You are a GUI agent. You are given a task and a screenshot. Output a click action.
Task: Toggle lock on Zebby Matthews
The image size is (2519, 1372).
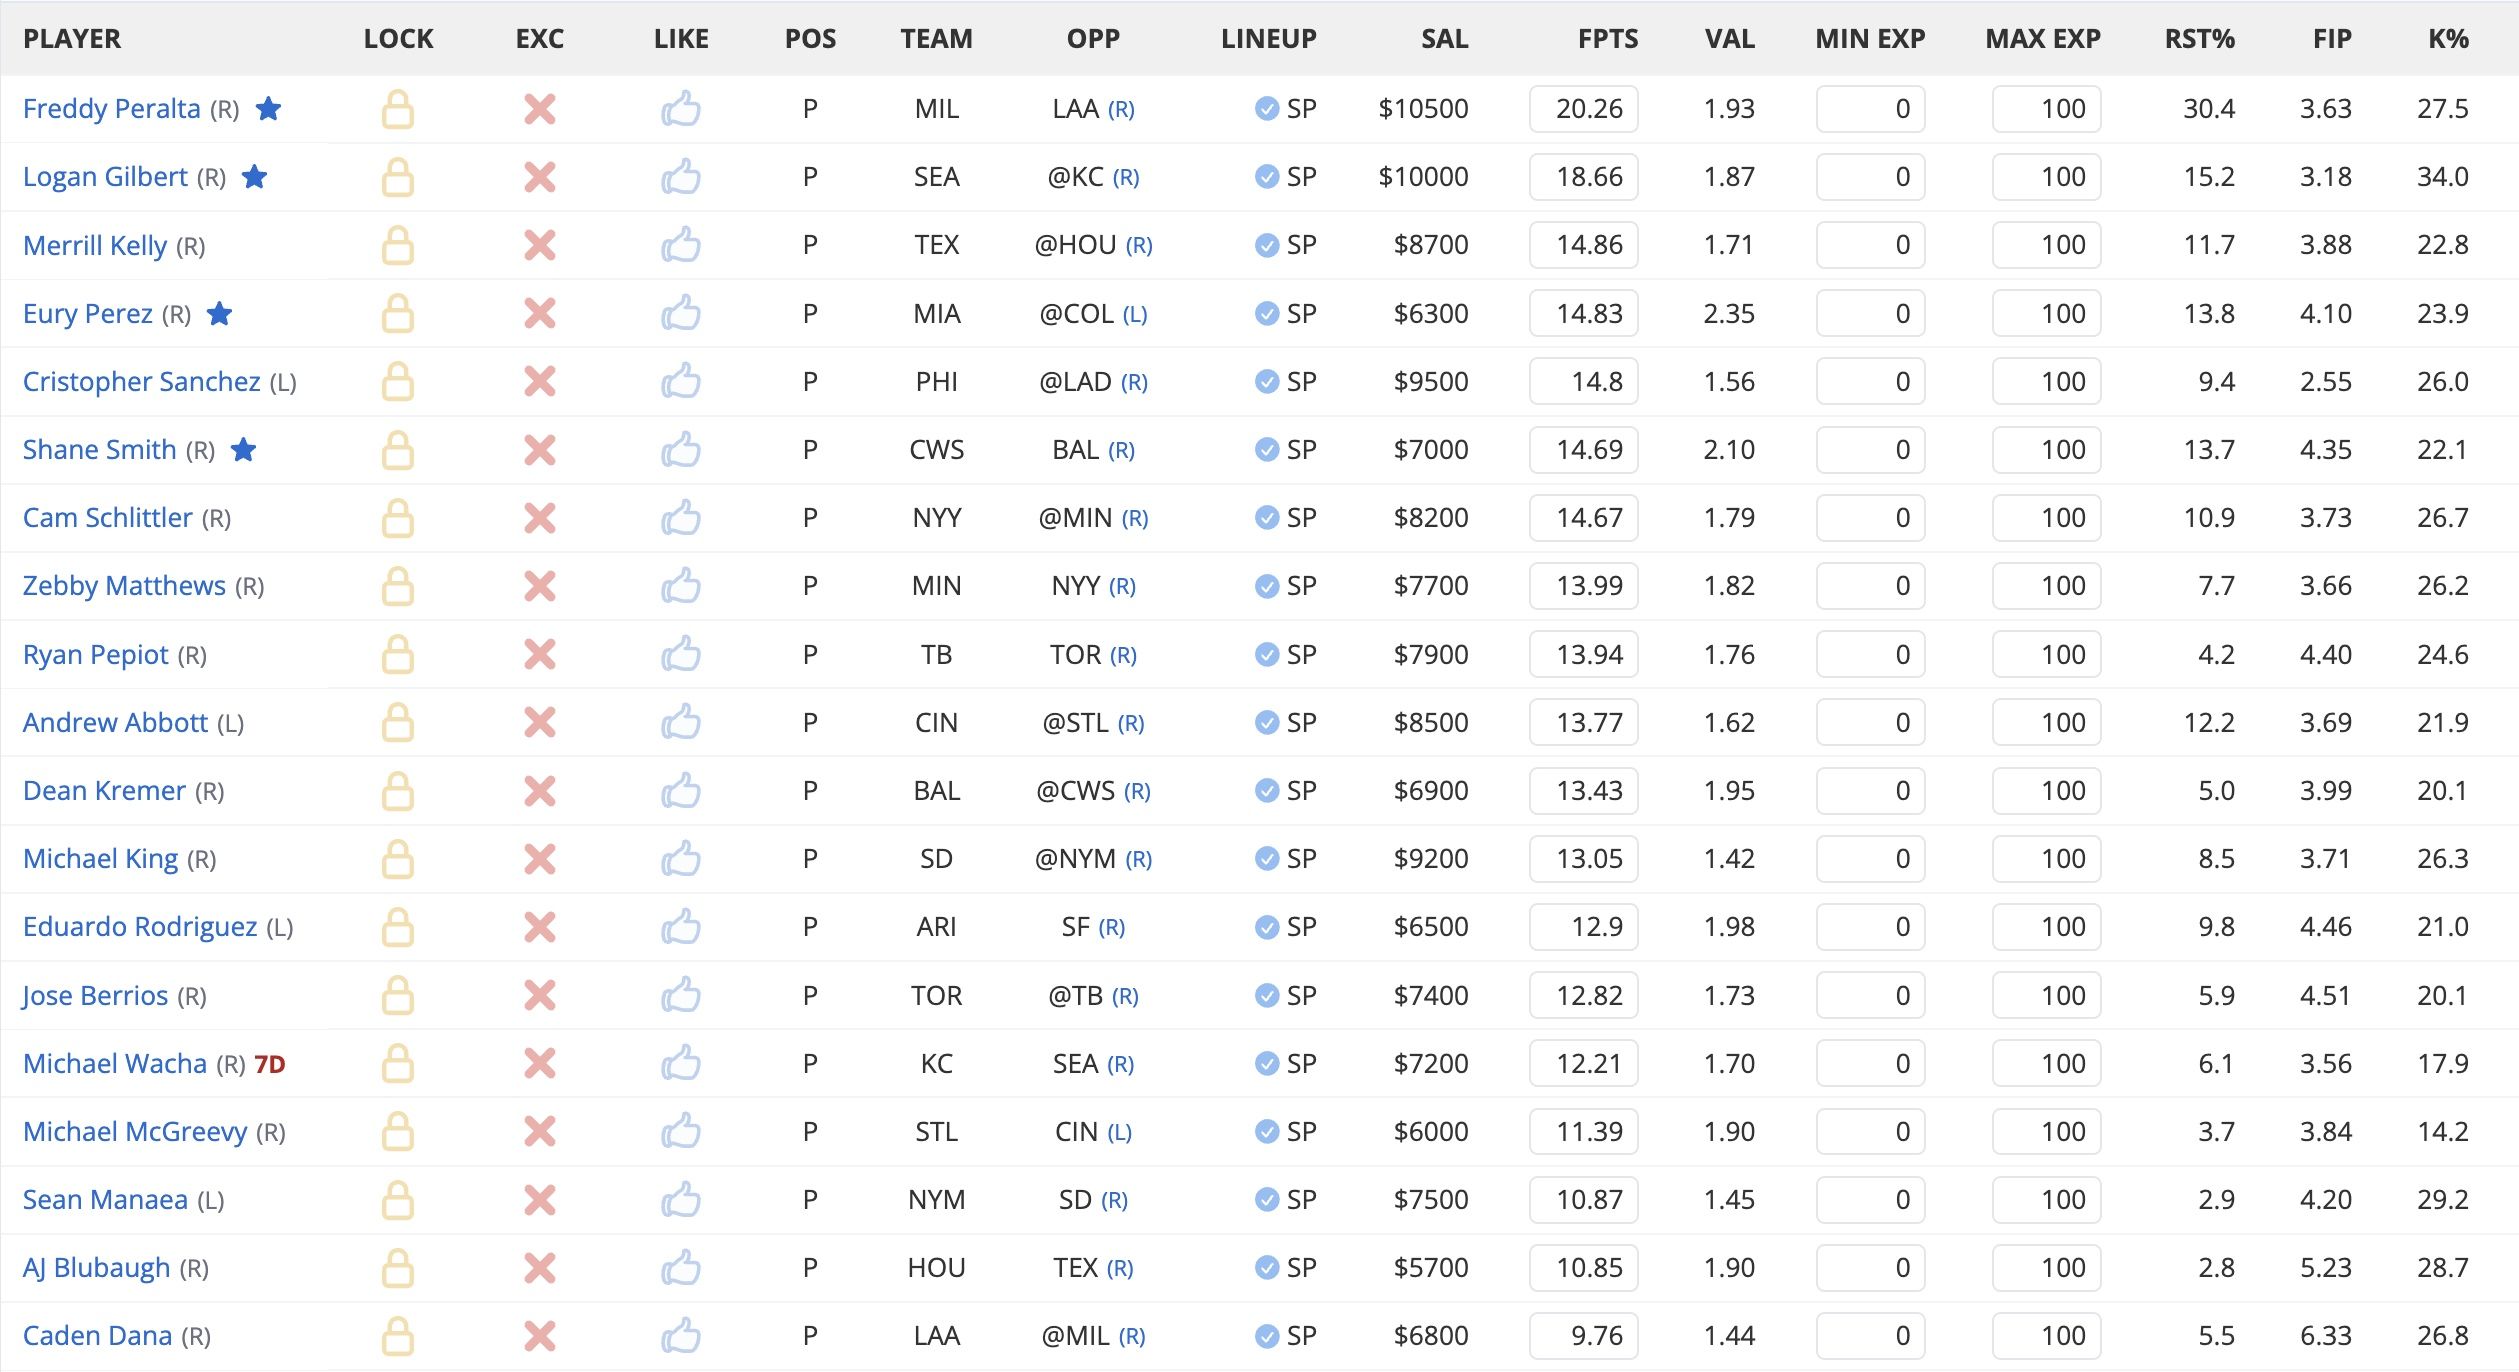(x=397, y=586)
